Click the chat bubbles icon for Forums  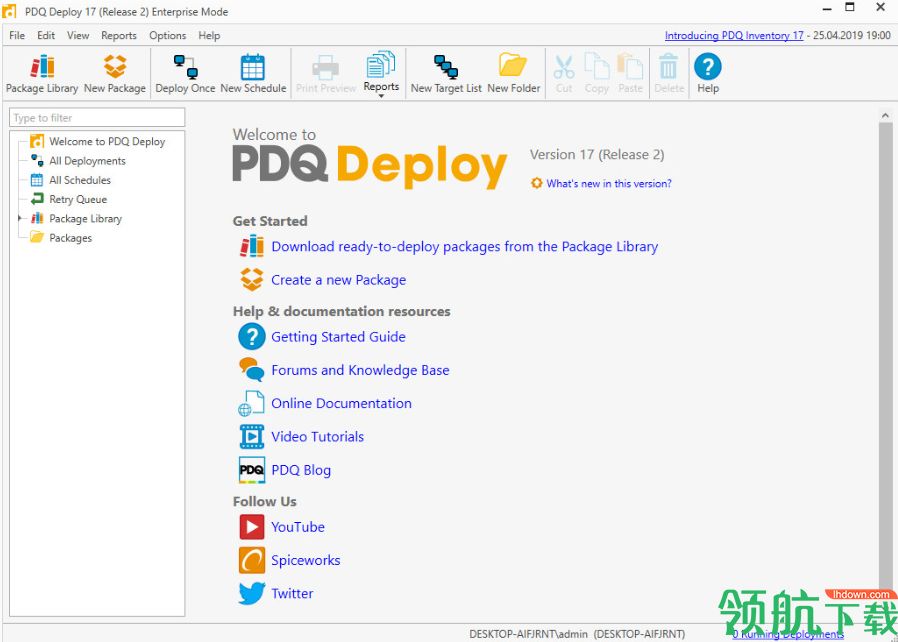(x=251, y=369)
